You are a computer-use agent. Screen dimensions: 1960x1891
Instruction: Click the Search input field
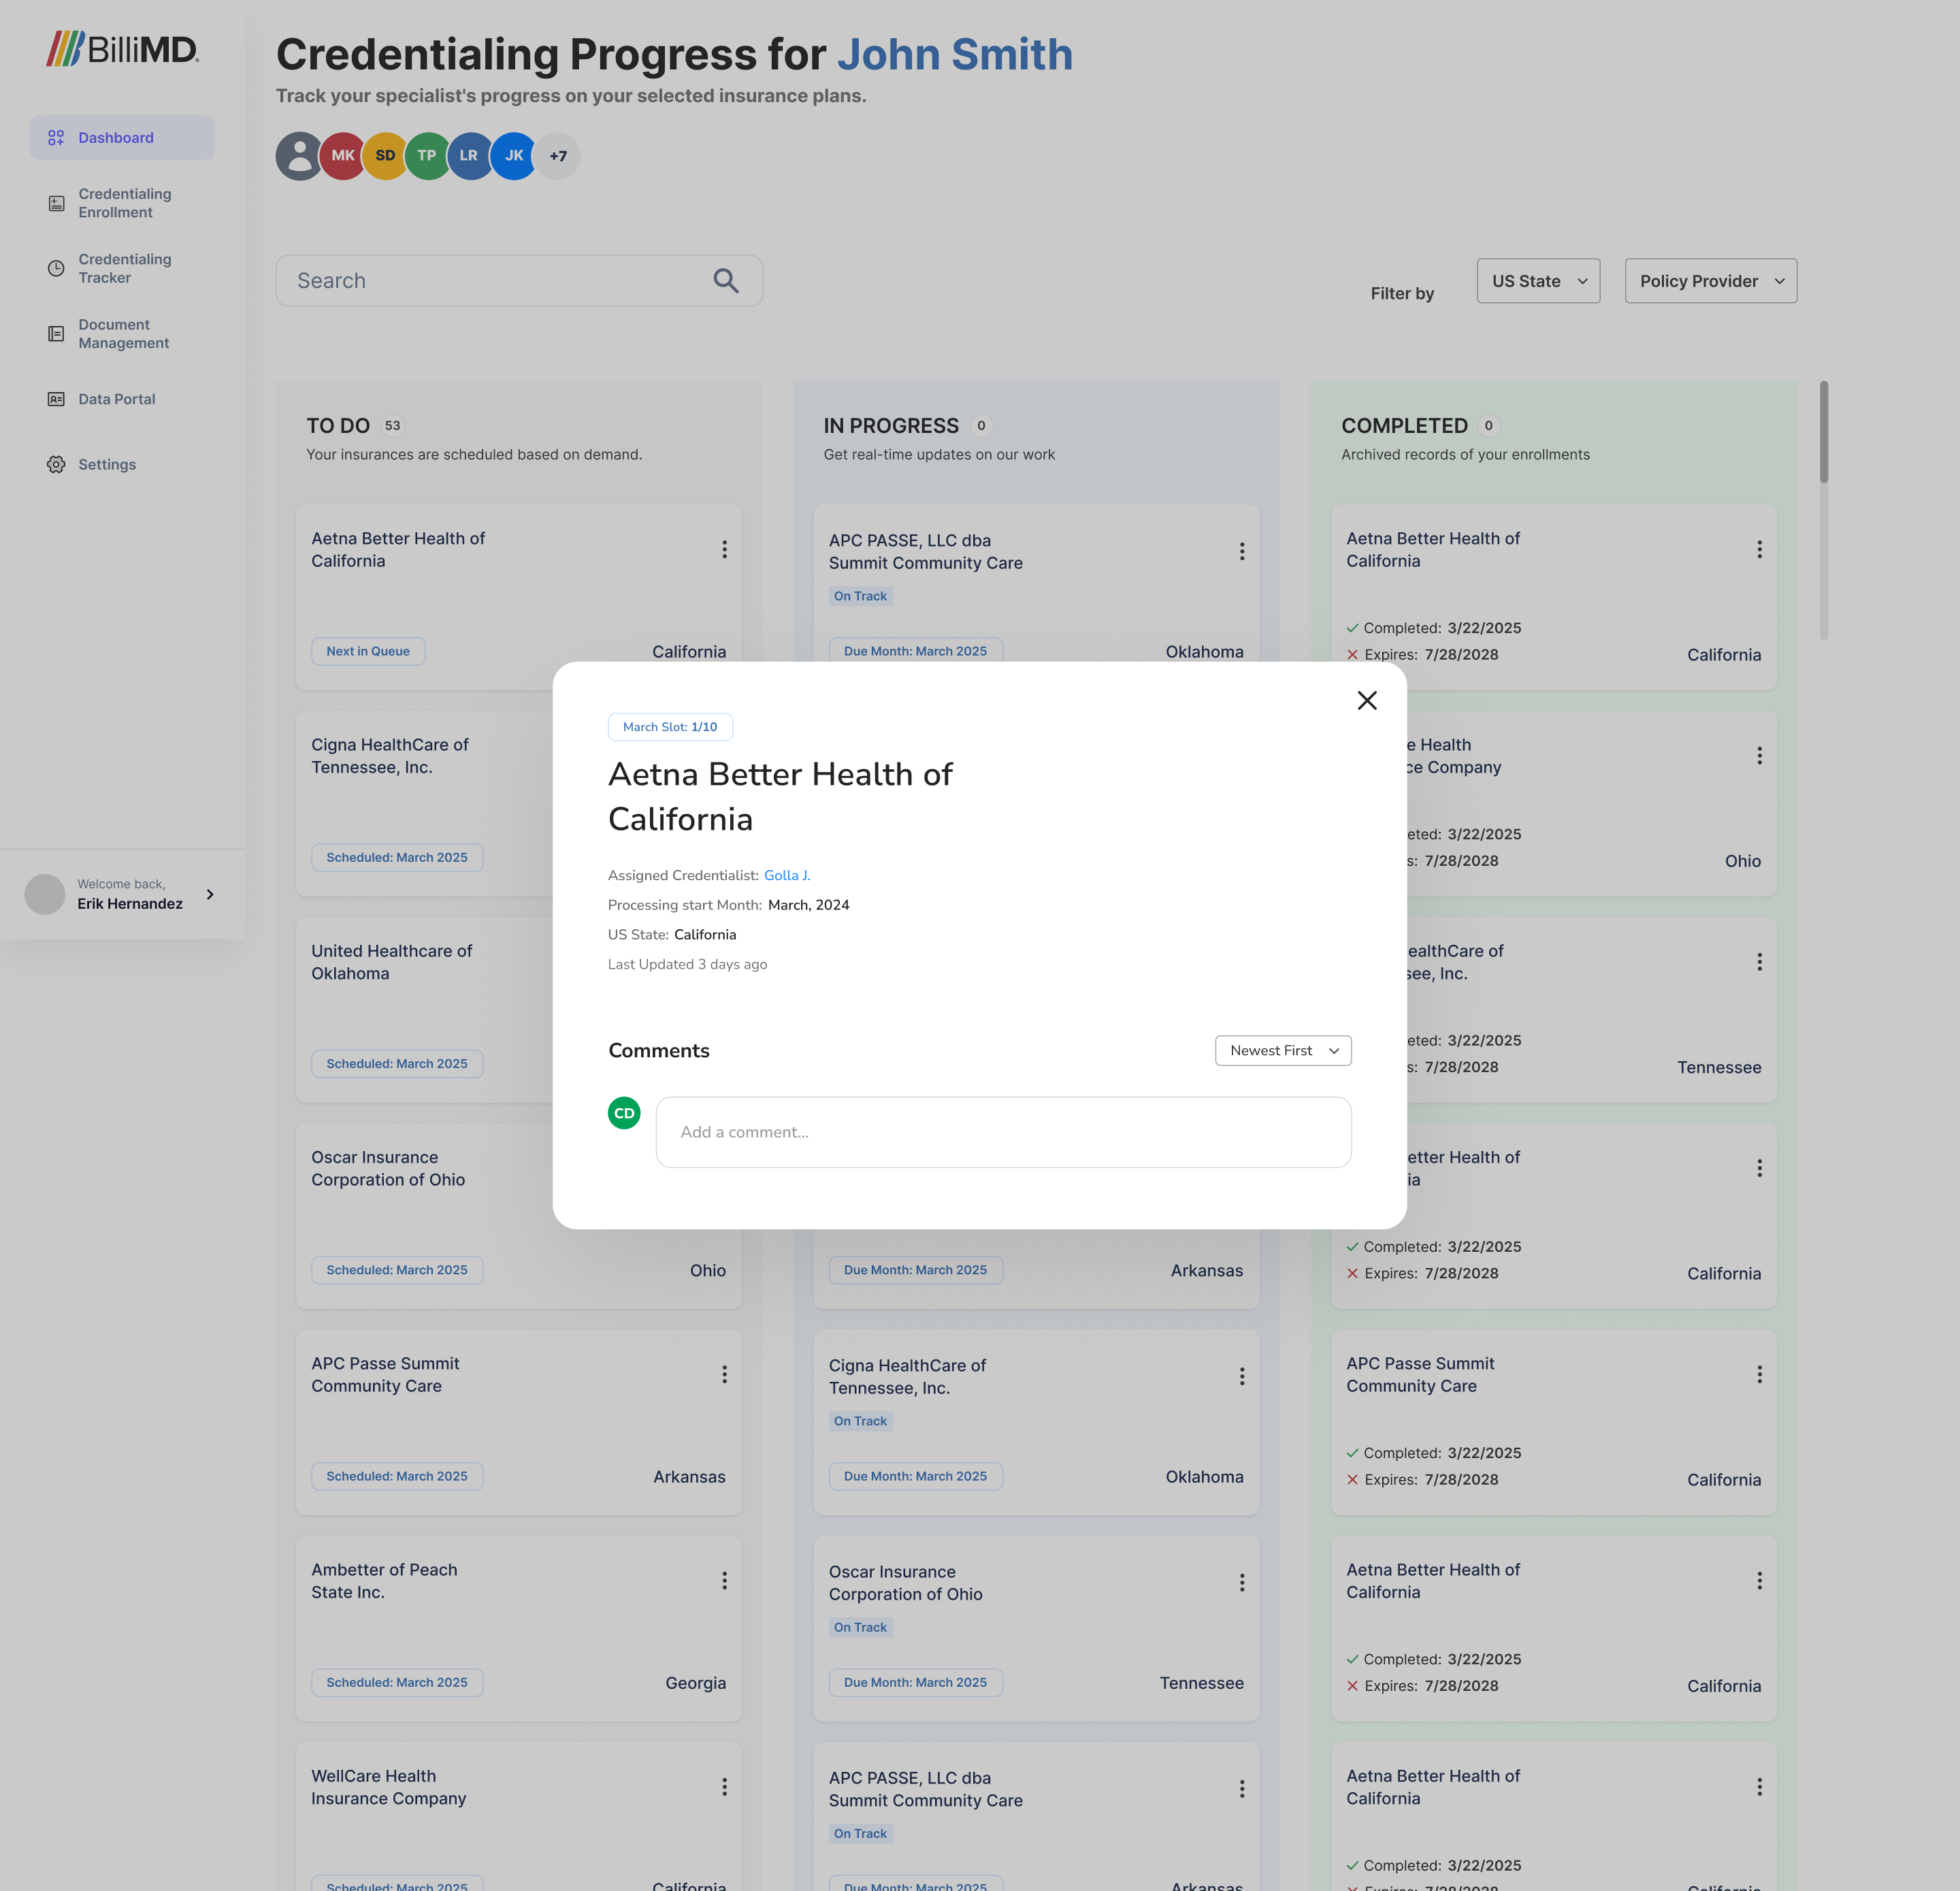pyautogui.click(x=519, y=281)
